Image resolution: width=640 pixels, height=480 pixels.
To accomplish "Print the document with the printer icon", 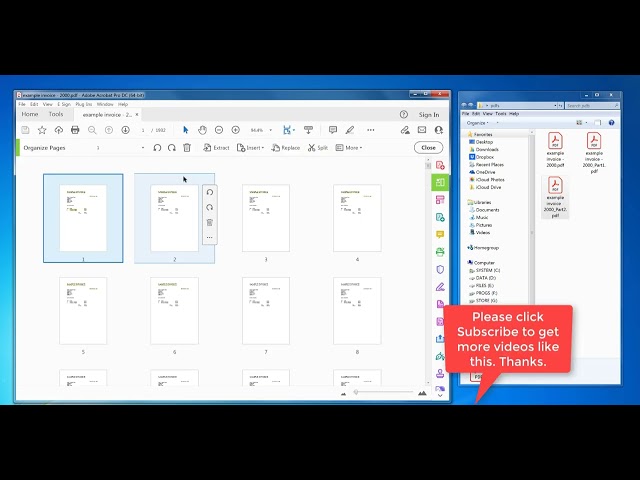I will (75, 130).
